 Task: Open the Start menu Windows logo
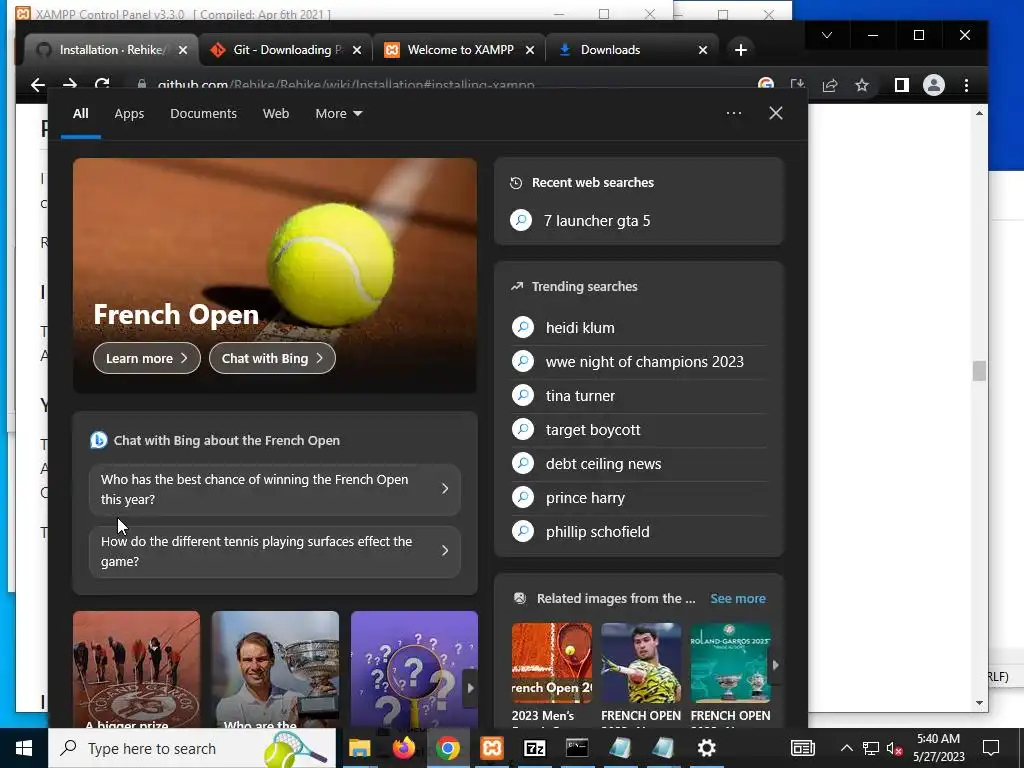tap(24, 748)
